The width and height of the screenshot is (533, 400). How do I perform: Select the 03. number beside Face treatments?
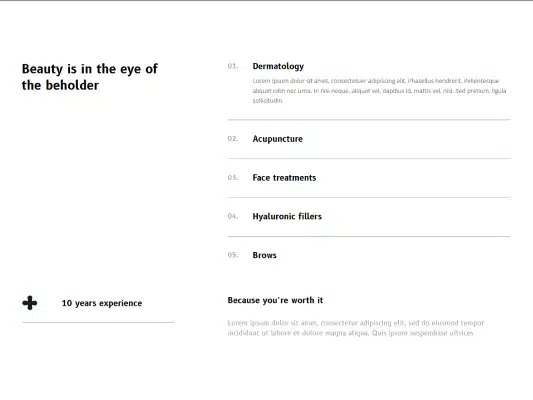click(x=233, y=177)
